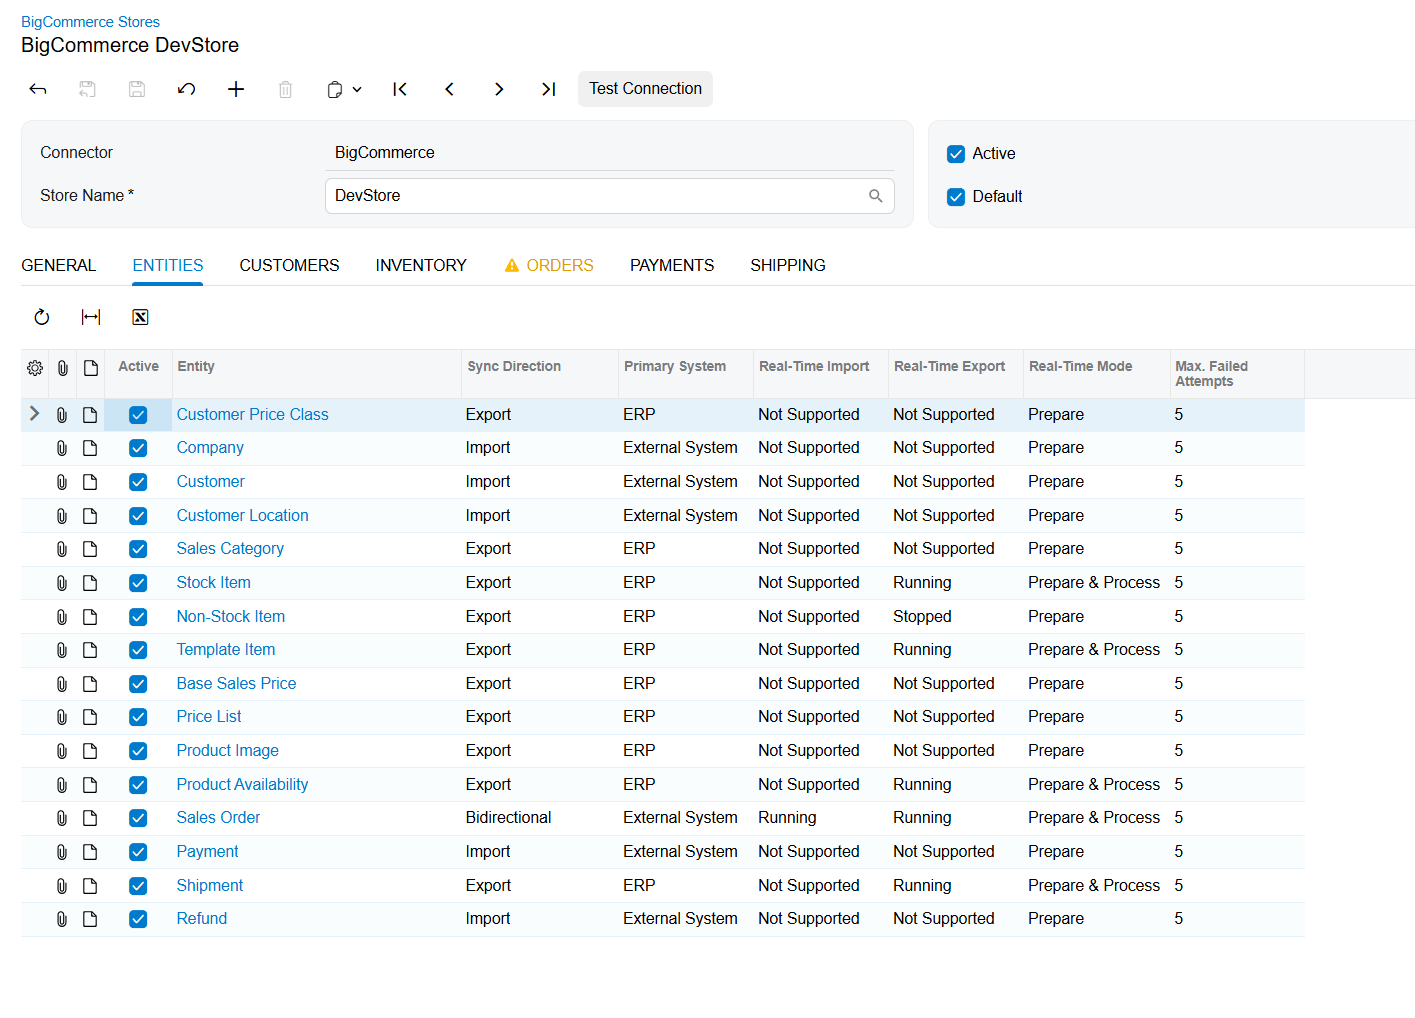Open the CUSTOMERS tab
Image resolution: width=1415 pixels, height=1018 pixels.
click(x=289, y=265)
